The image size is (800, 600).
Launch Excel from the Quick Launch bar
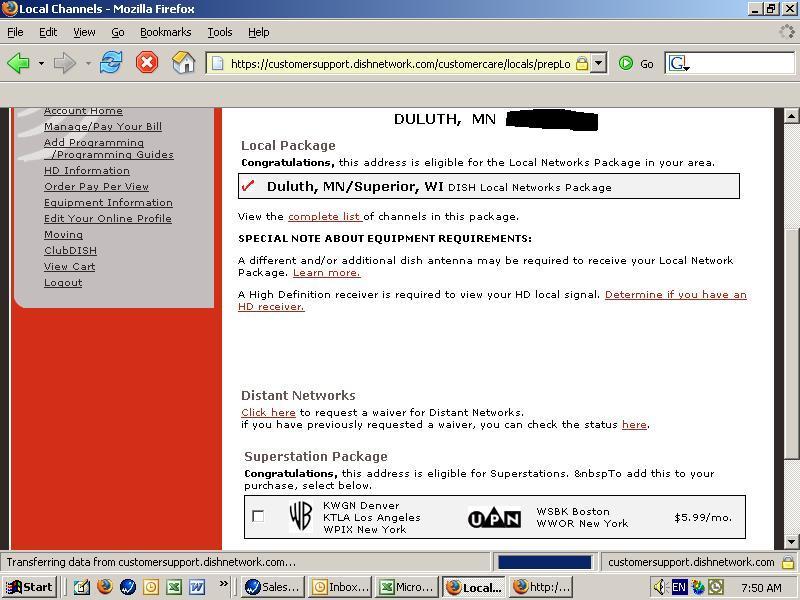coord(174,587)
